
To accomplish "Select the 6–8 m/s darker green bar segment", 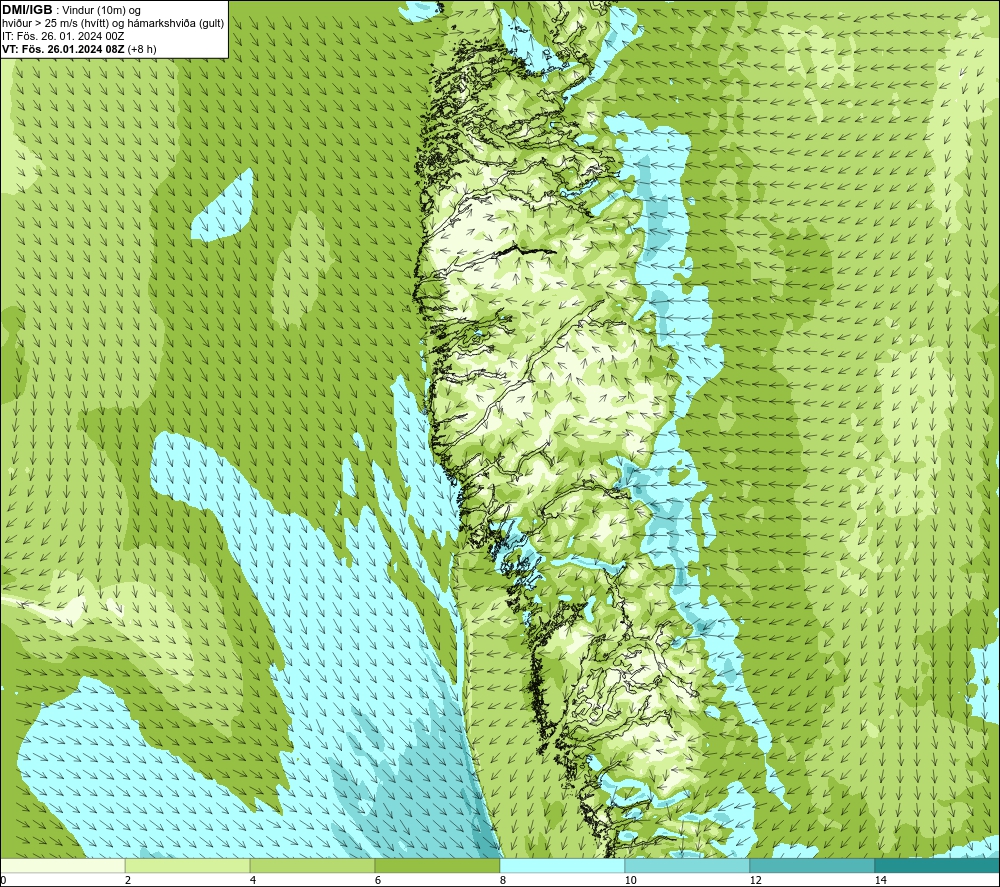I will pos(438,866).
